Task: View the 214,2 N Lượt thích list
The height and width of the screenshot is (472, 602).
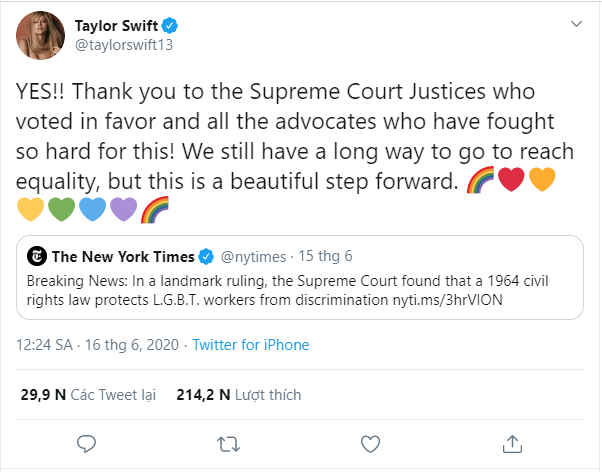Action: pyautogui.click(x=238, y=395)
